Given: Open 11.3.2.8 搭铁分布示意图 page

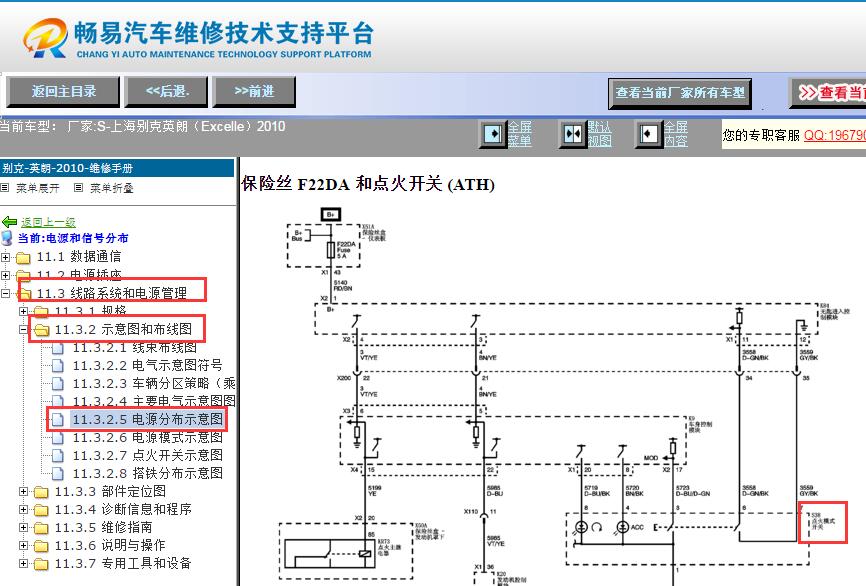Looking at the screenshot, I should pyautogui.click(x=147, y=473).
